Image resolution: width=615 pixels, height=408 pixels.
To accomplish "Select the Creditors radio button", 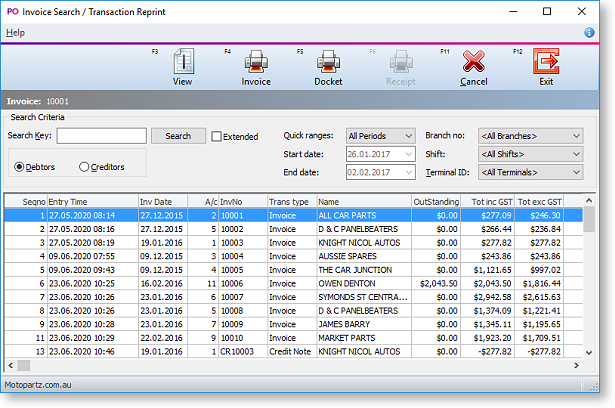I will point(84,167).
